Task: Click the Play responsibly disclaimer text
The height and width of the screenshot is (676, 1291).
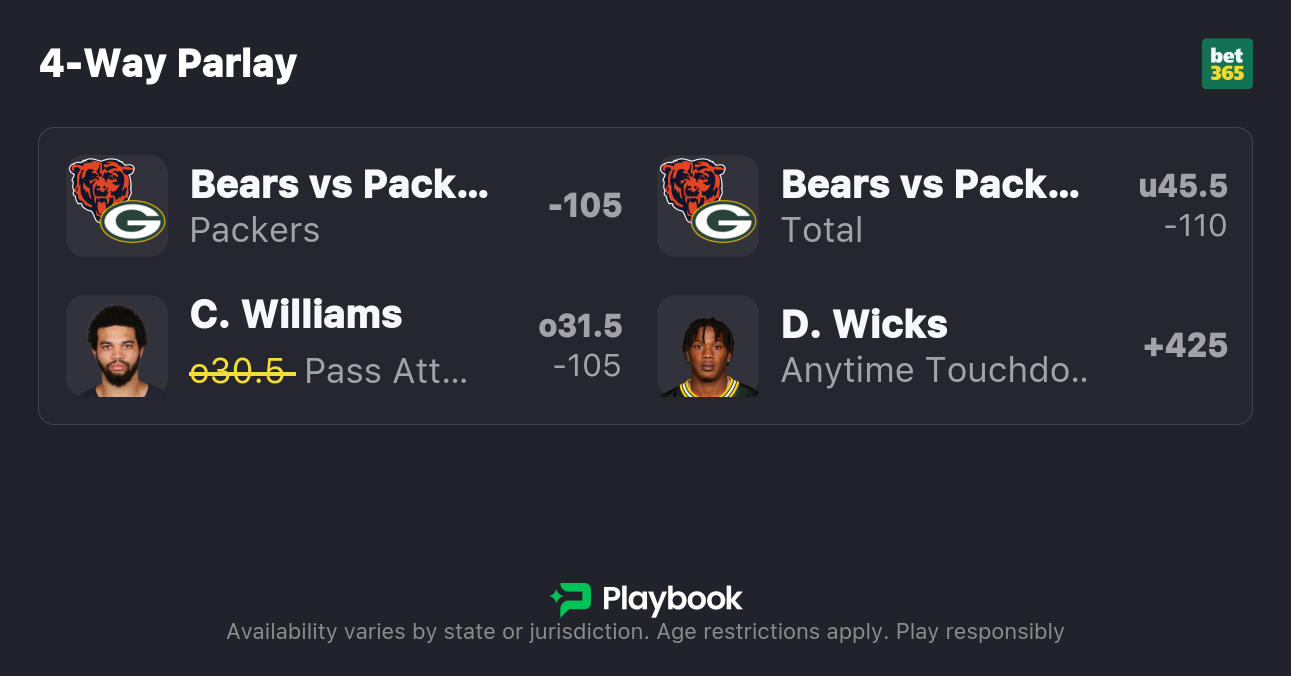Action: [x=979, y=632]
